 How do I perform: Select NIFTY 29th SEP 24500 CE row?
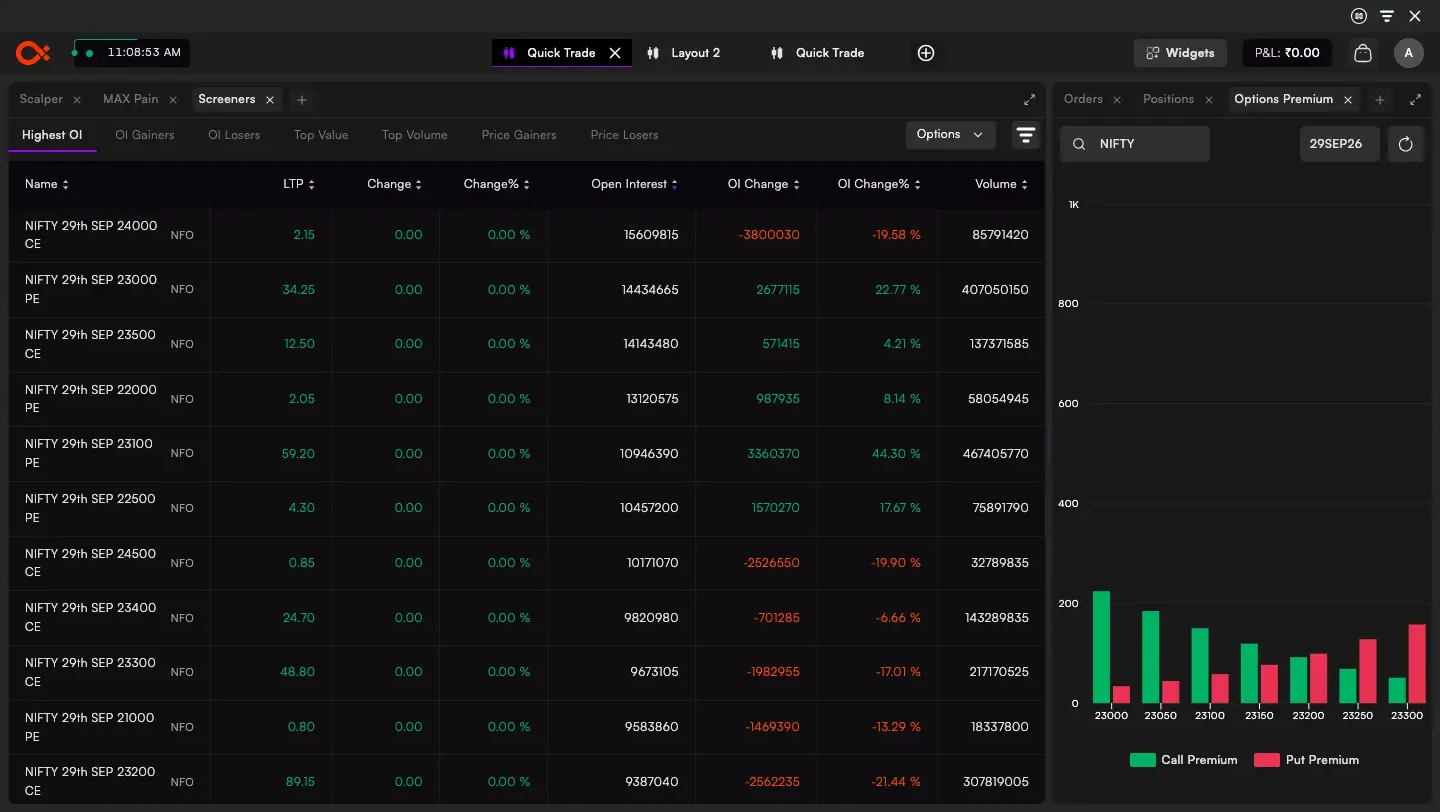click(x=526, y=563)
